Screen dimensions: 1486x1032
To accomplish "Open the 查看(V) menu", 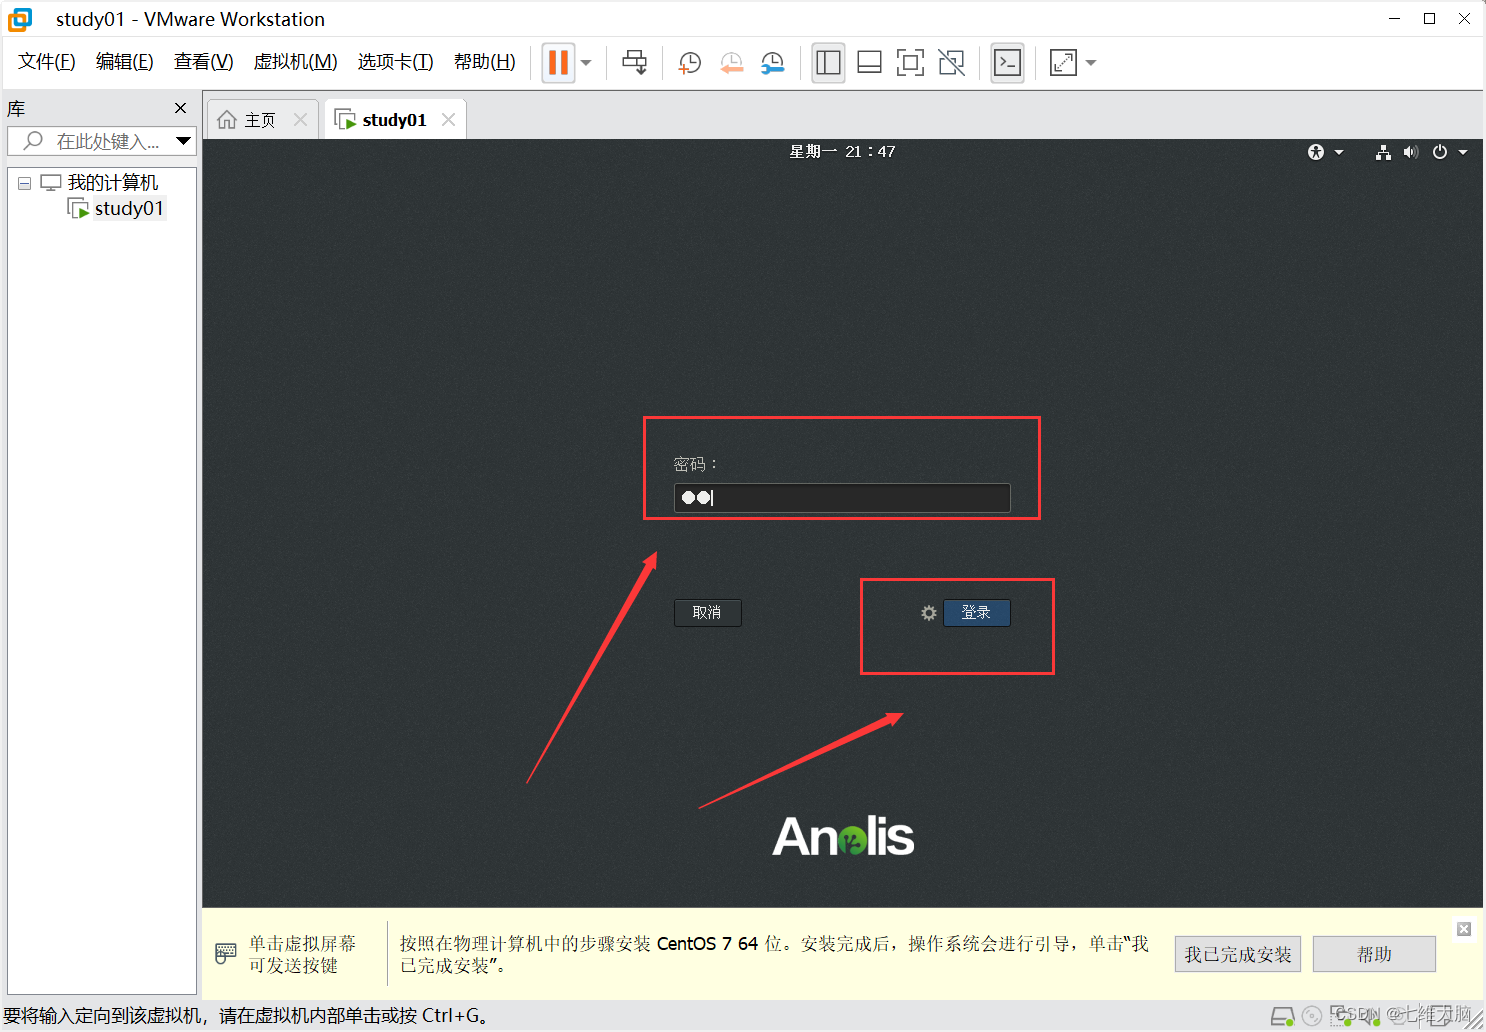I will 203,62.
